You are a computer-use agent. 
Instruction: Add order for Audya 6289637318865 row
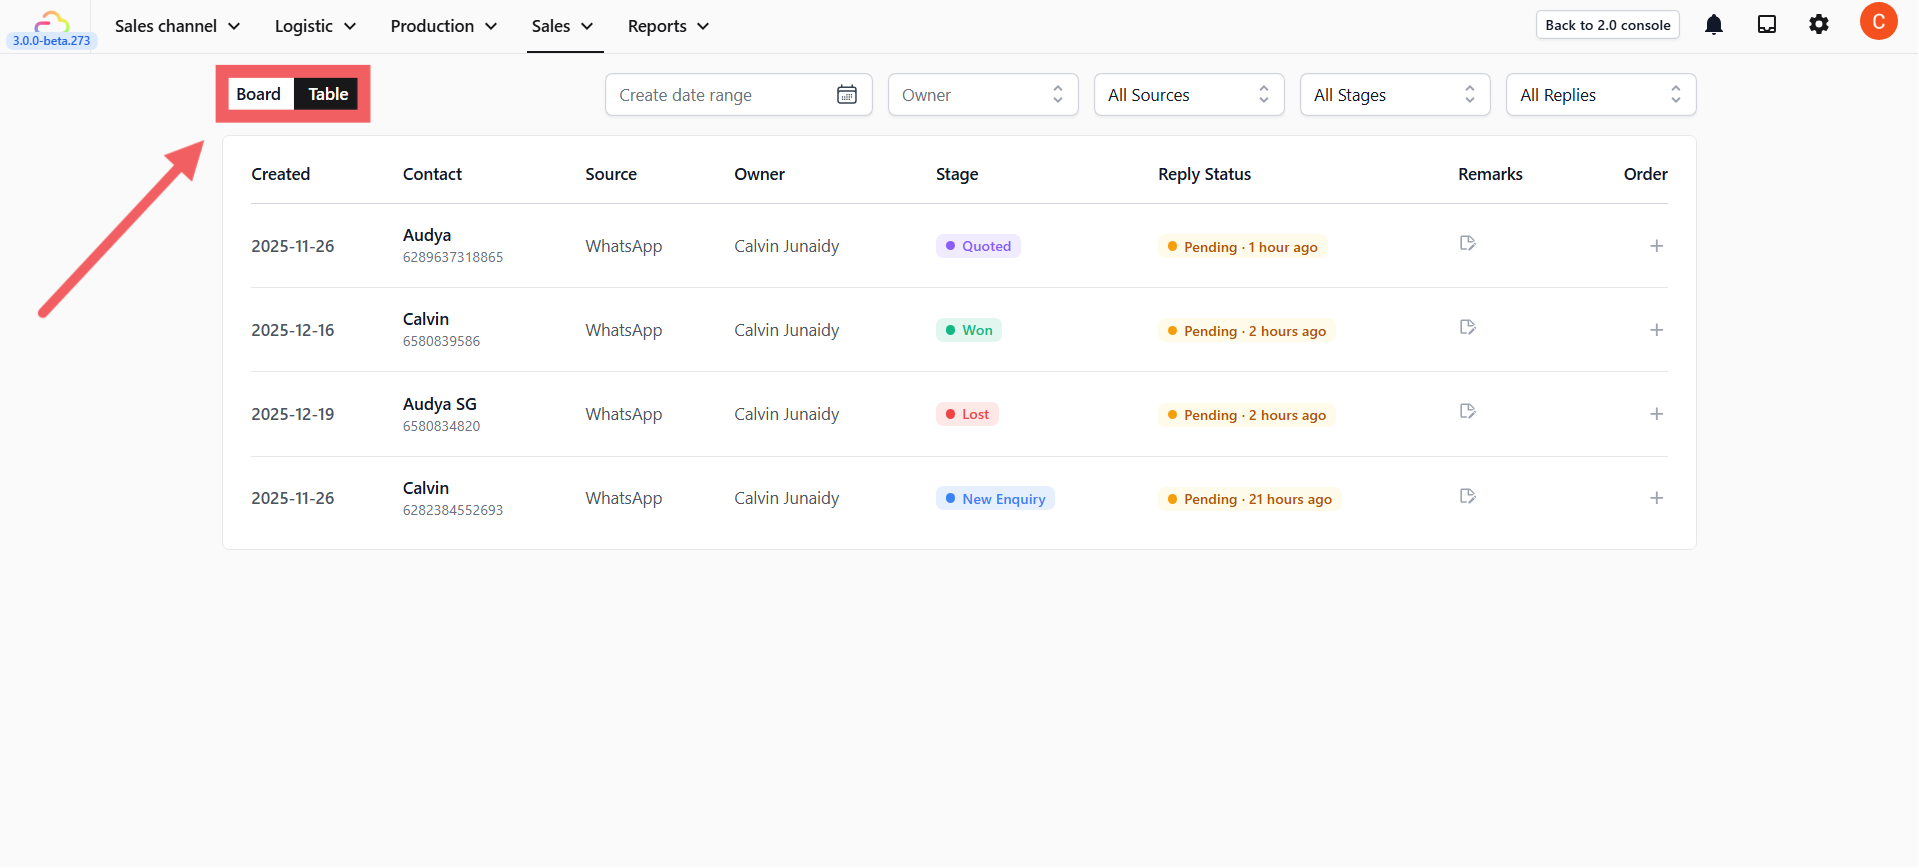(1656, 246)
